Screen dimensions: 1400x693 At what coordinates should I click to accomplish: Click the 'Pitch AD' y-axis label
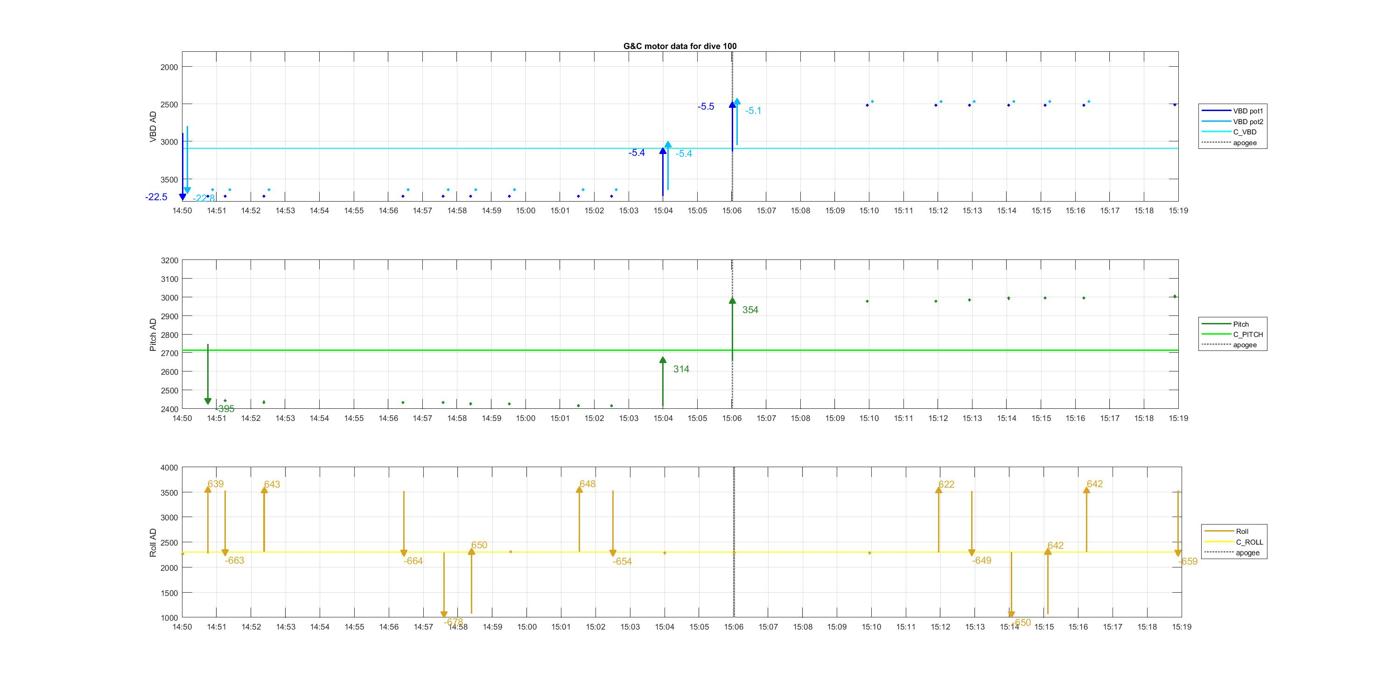coord(154,335)
